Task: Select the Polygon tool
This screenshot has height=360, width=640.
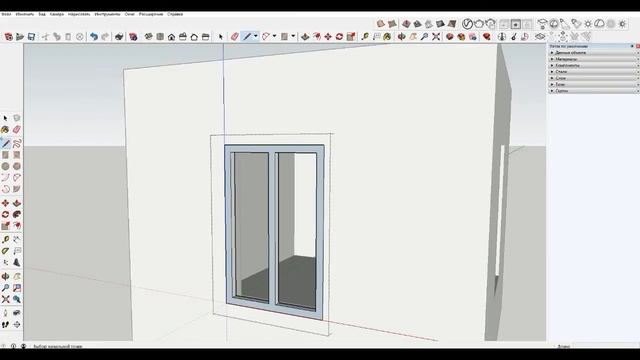Action: click(17, 166)
